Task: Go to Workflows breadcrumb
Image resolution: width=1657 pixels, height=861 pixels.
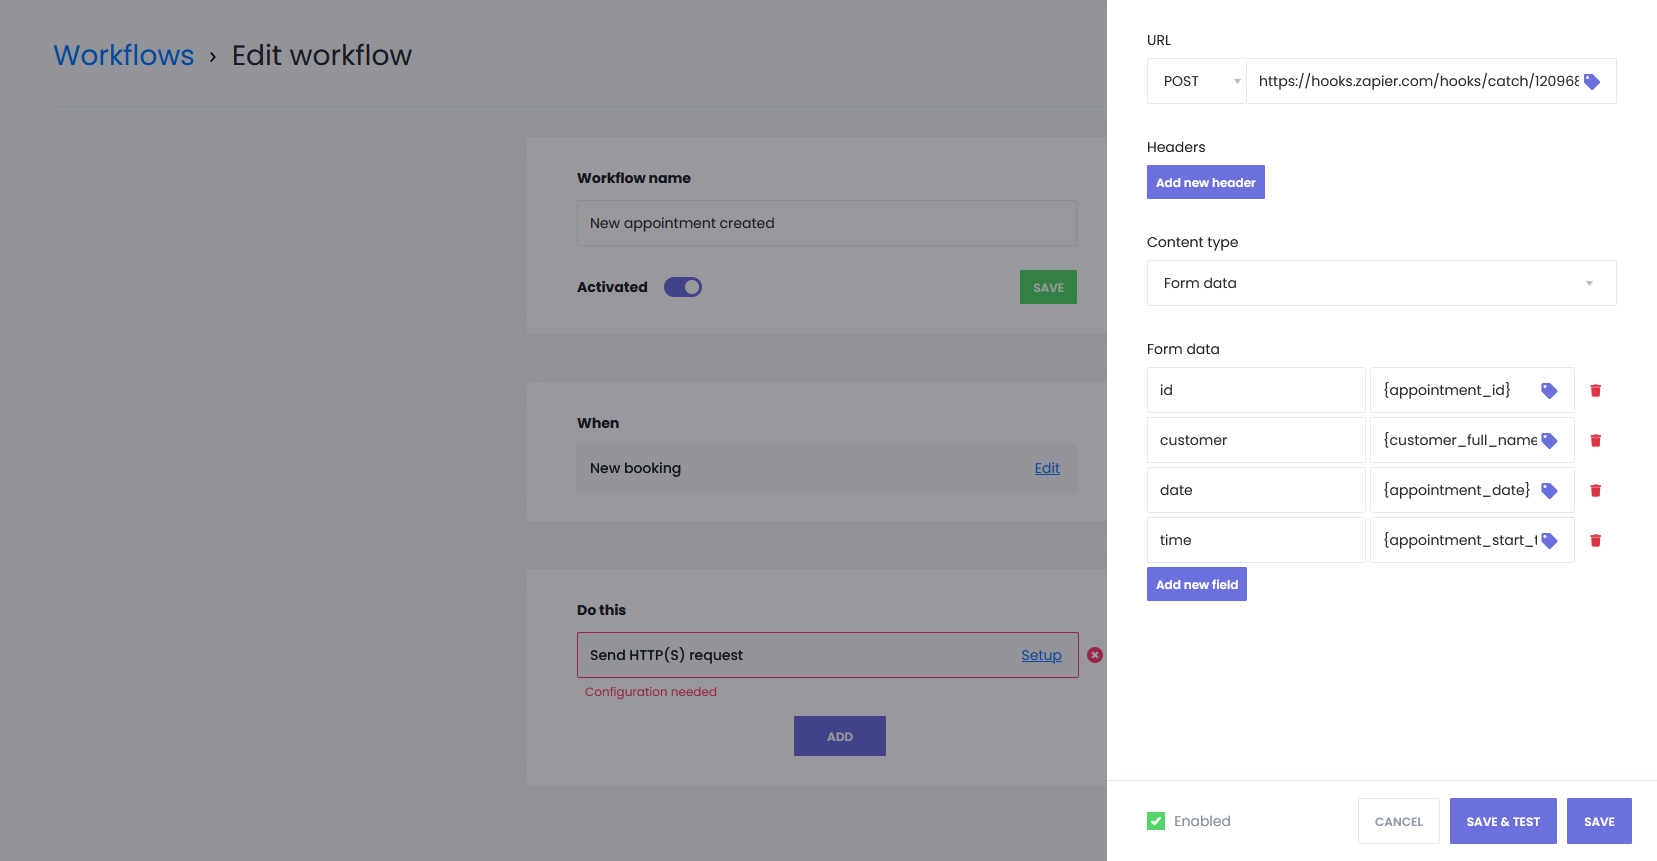Action: (x=124, y=55)
